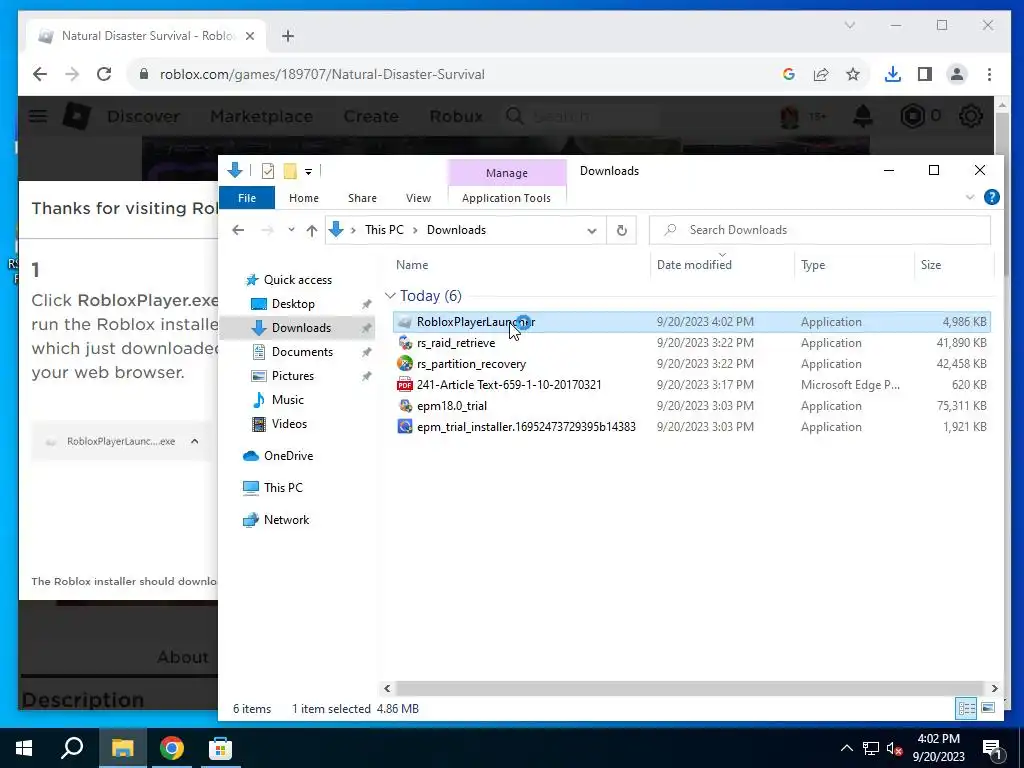The image size is (1024, 768).
Task: Click the Robux balance icon
Action: (912, 116)
